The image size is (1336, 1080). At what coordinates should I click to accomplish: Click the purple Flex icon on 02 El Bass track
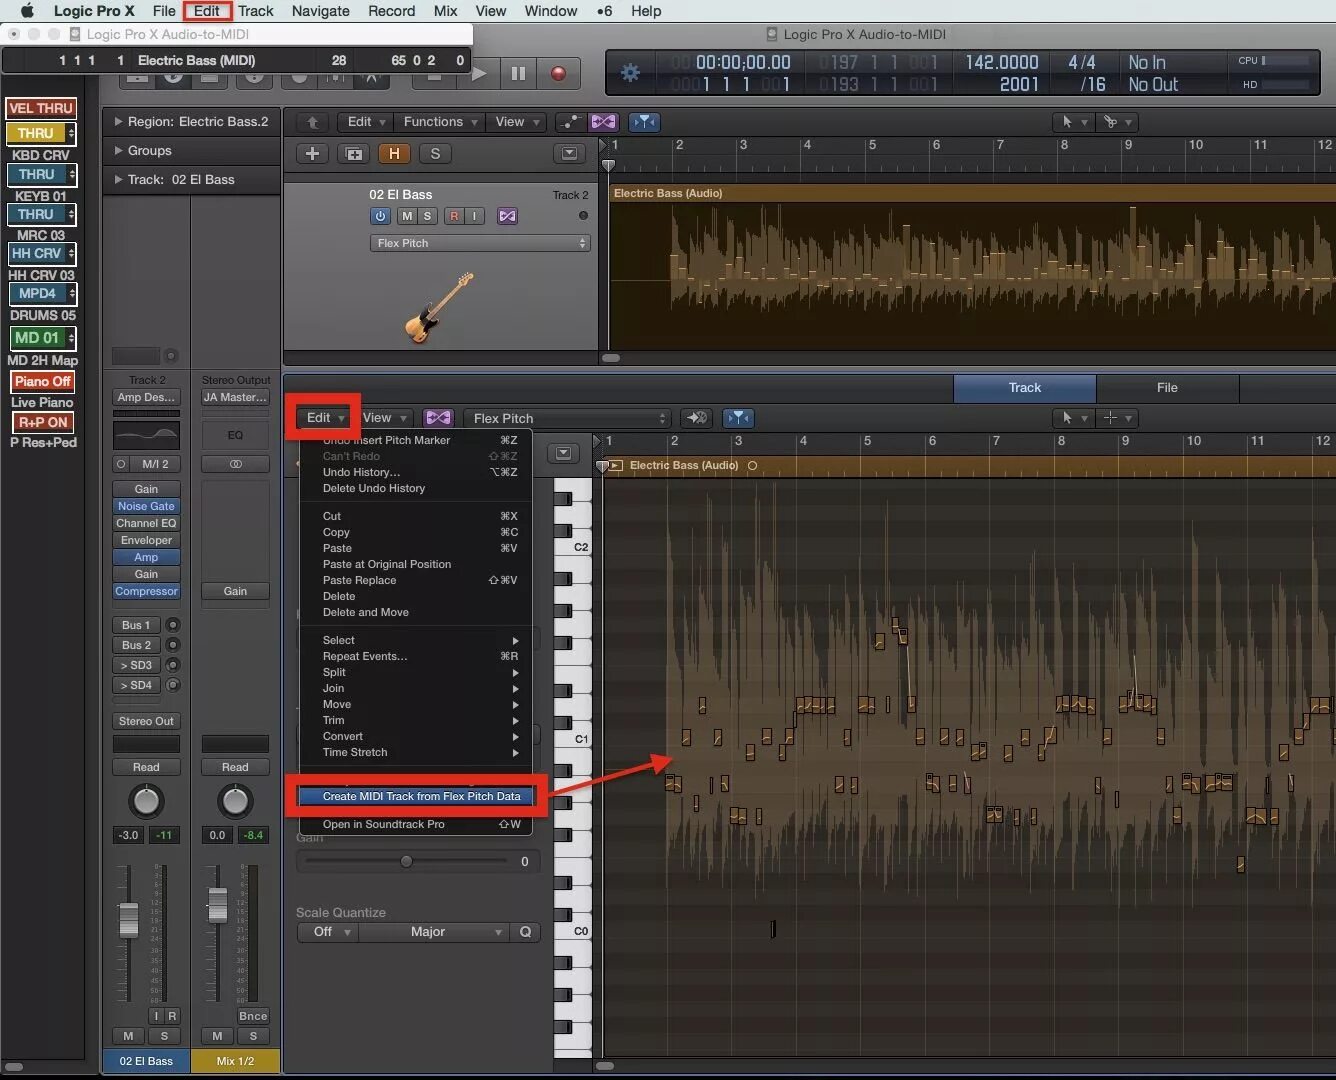tap(507, 216)
